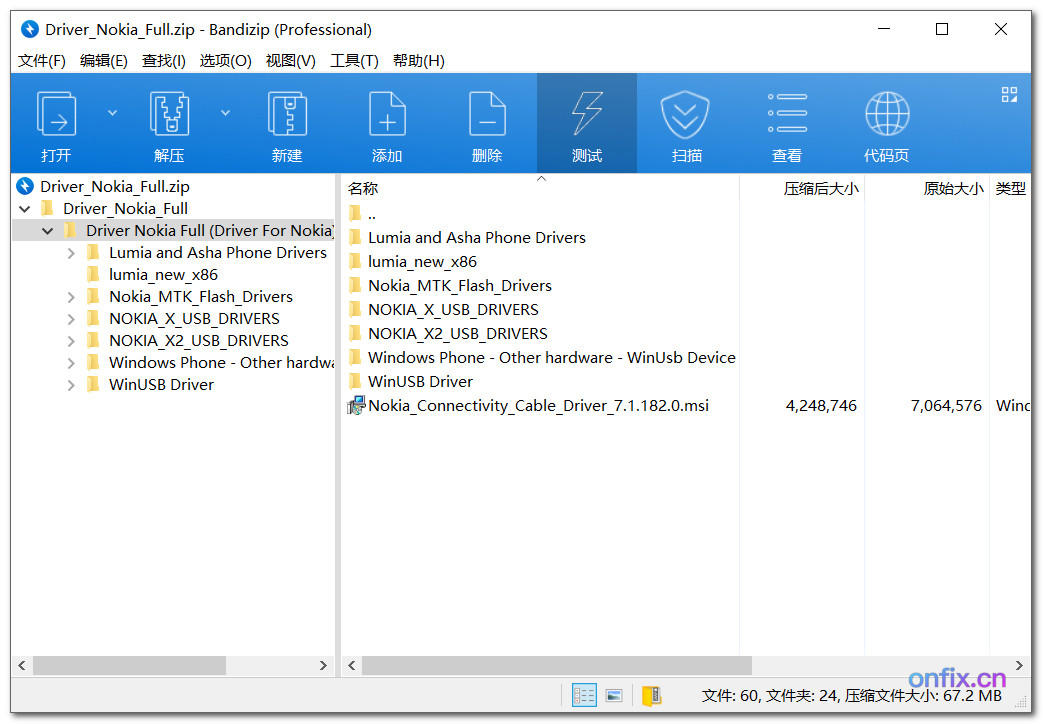This screenshot has width=1043, height=724.
Task: Click the New archive (新建) icon
Action: [x=287, y=122]
